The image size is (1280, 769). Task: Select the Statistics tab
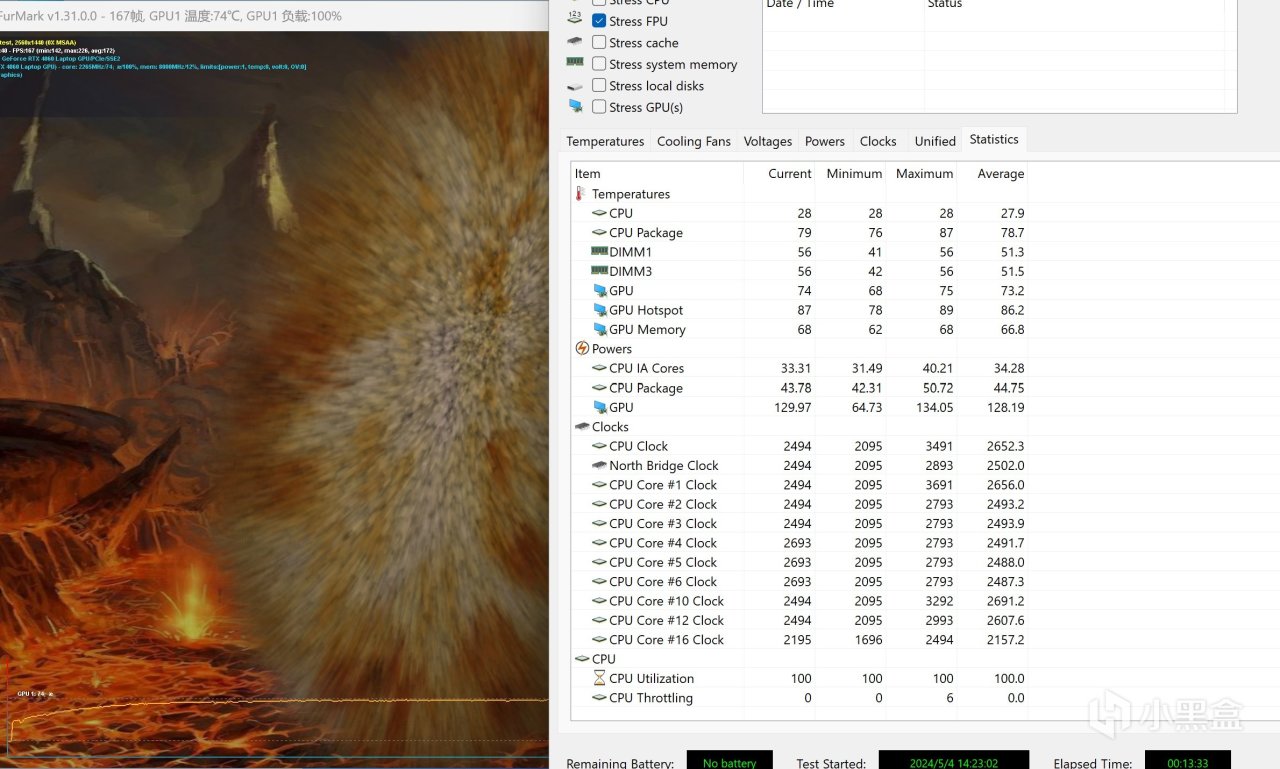(x=994, y=140)
